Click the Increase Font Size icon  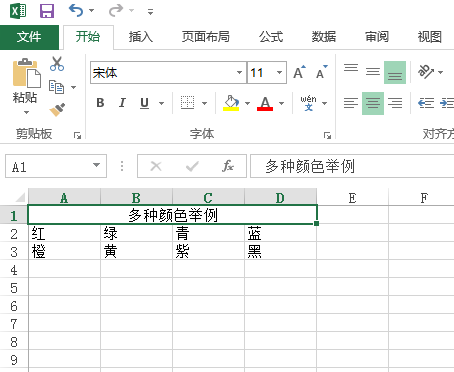299,72
